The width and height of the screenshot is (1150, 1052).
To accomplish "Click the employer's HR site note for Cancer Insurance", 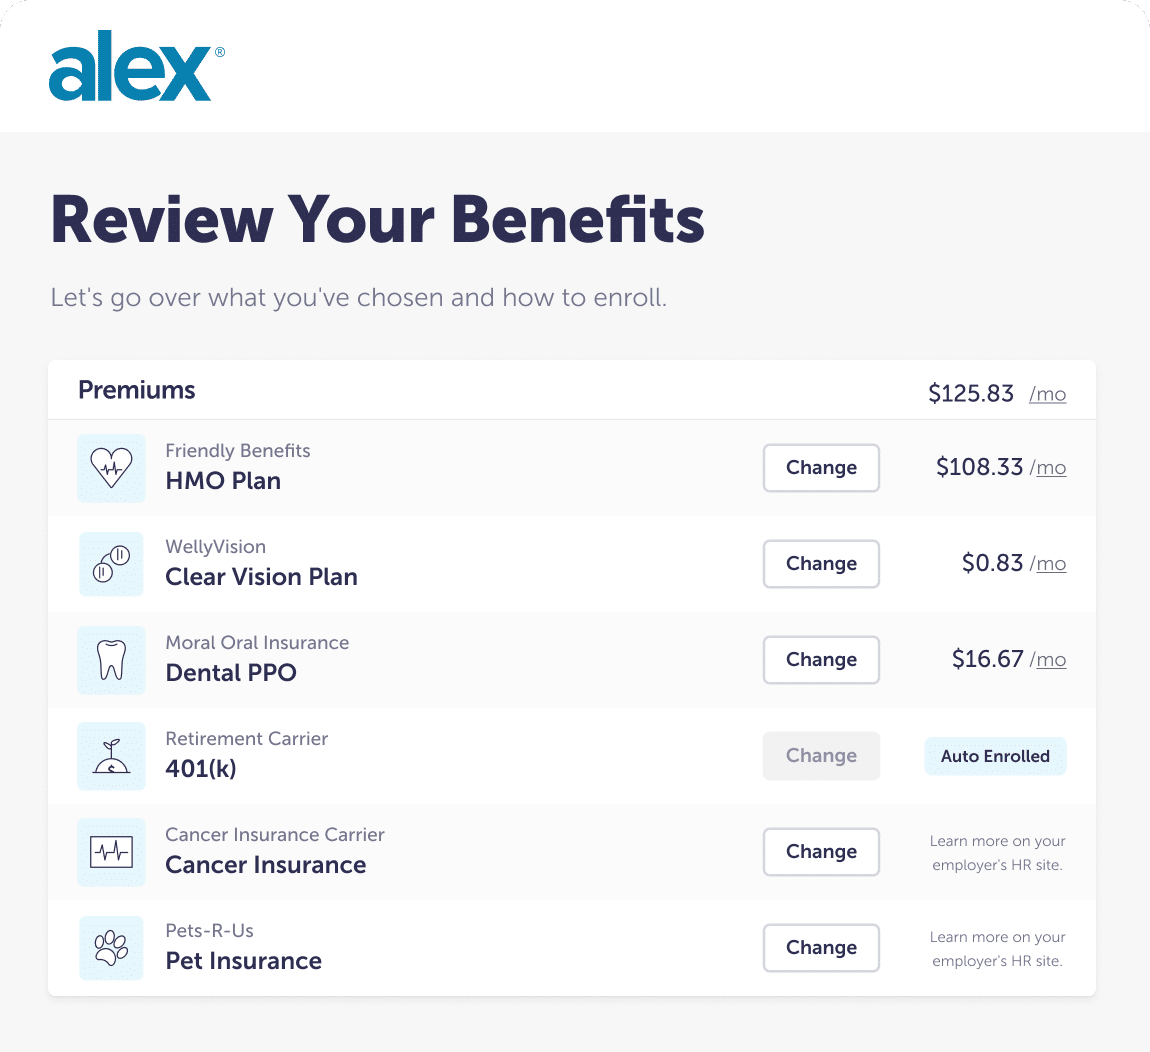I will click(997, 852).
